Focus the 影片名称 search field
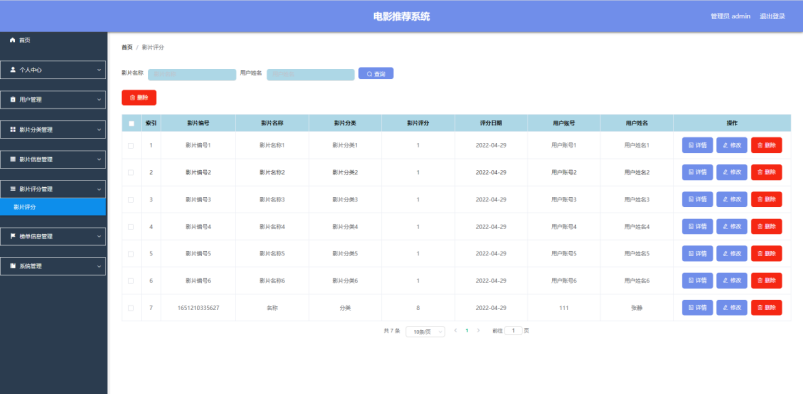This screenshot has height=394, width=803. click(192, 74)
